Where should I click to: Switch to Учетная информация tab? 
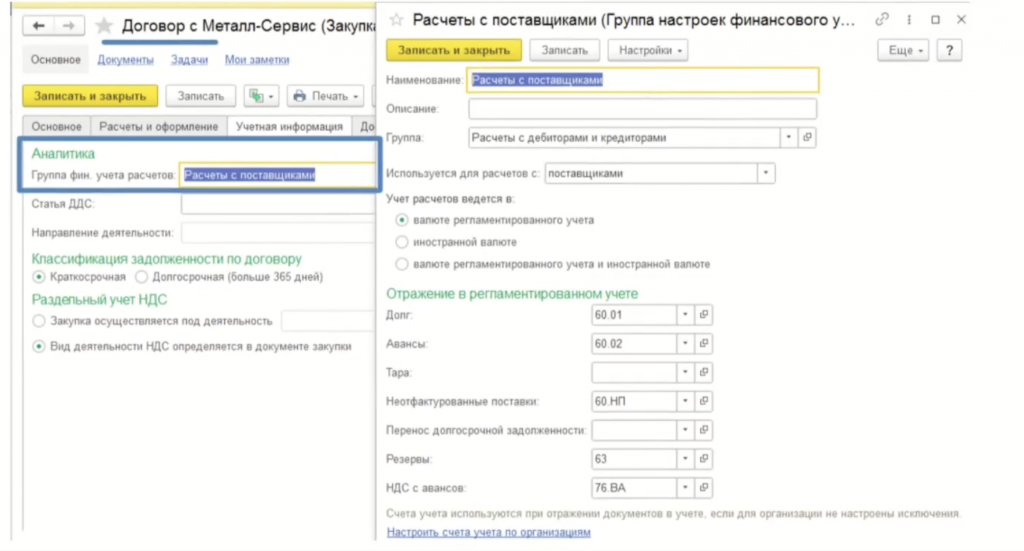pyautogui.click(x=289, y=127)
